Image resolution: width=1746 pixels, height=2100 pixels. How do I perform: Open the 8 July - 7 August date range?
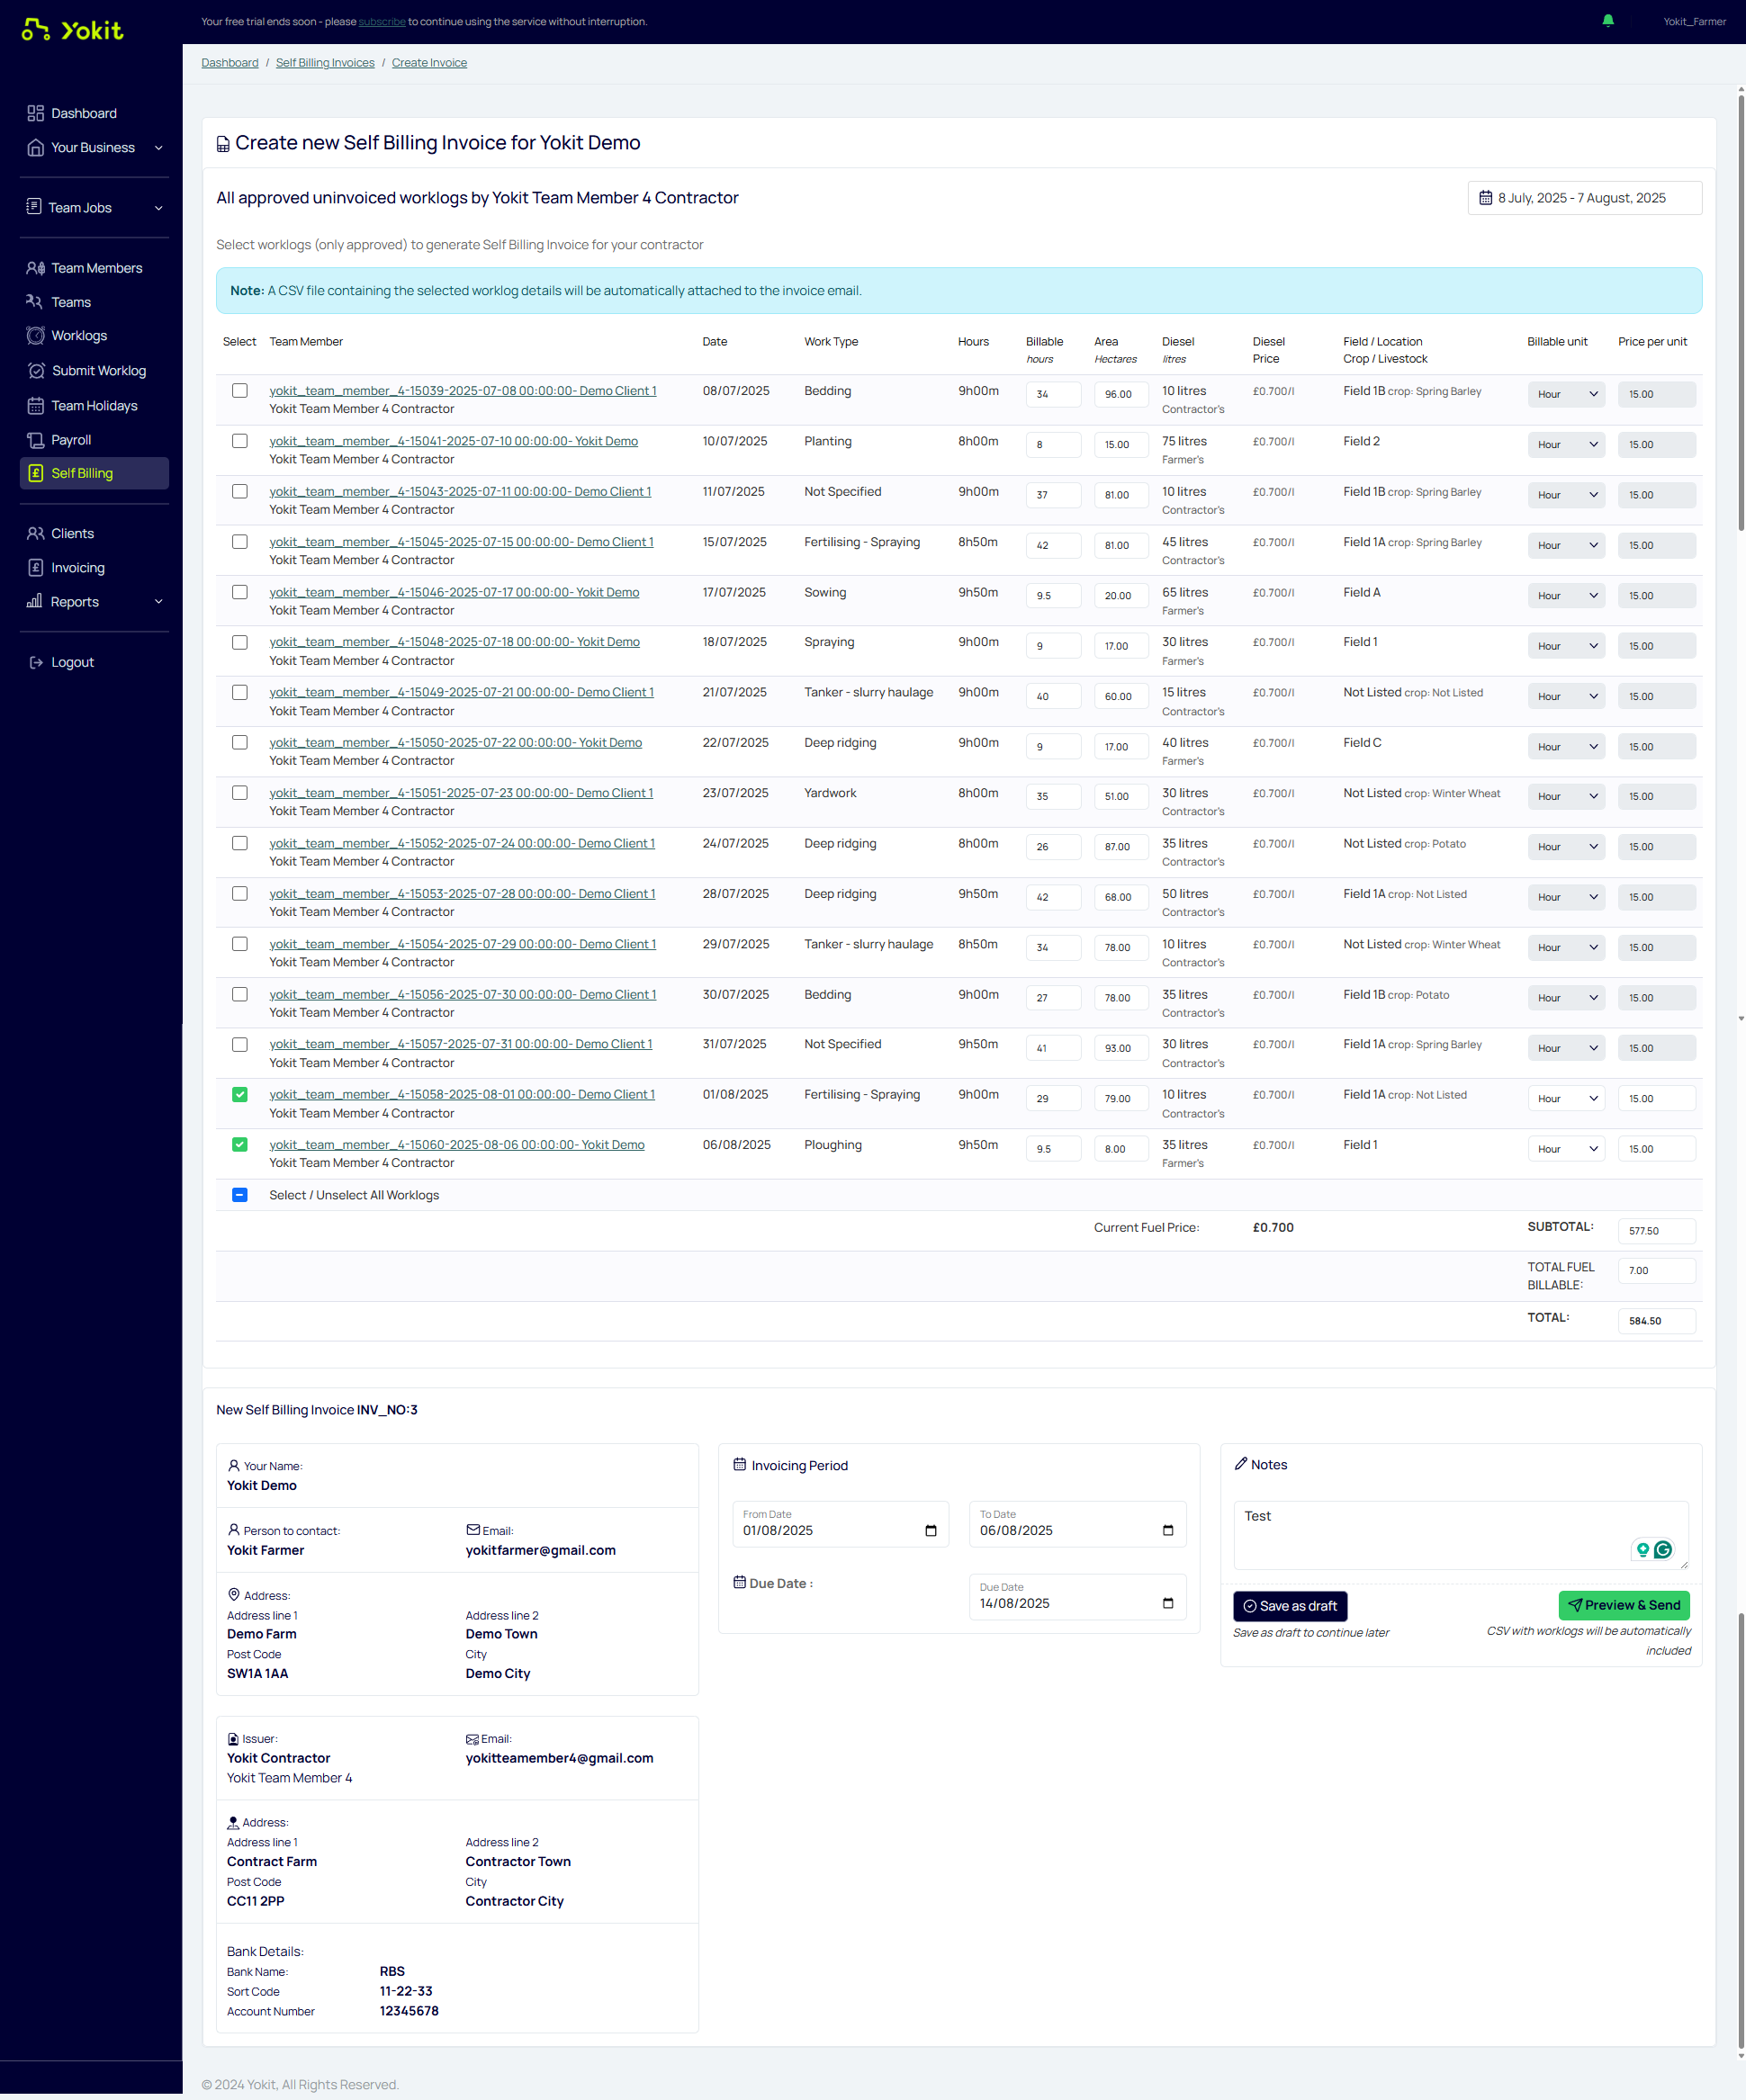click(x=1584, y=198)
